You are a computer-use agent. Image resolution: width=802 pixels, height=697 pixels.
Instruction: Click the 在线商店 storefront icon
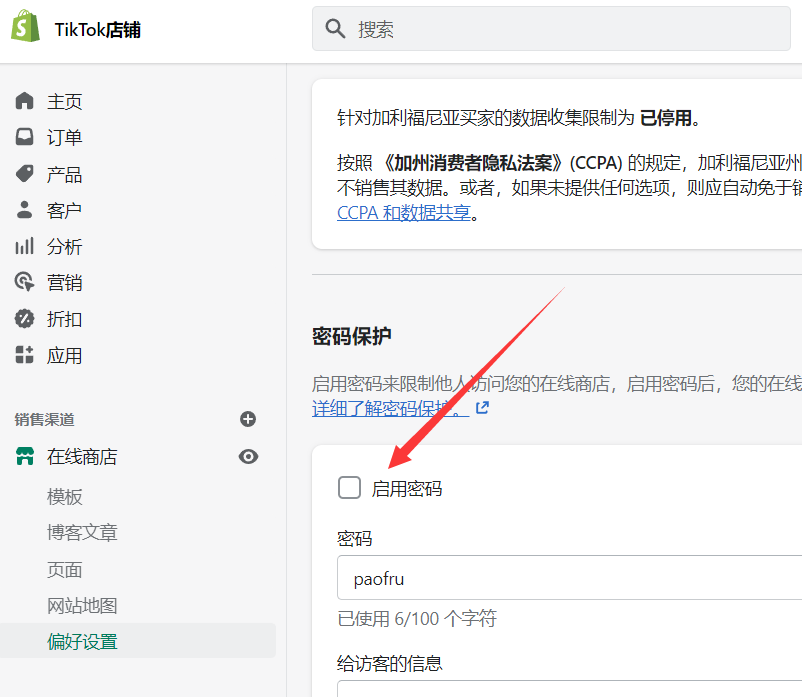[25, 456]
